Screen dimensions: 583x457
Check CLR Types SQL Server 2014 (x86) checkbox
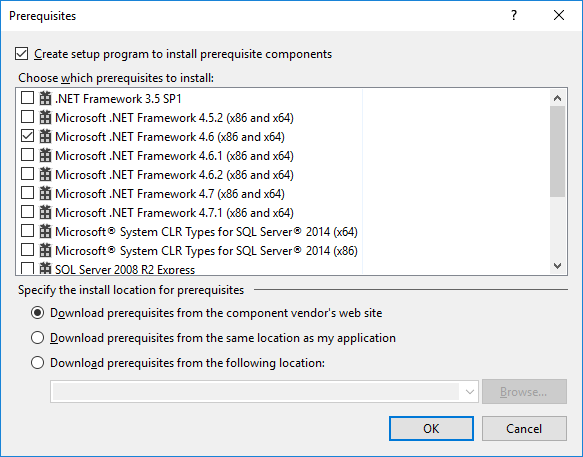point(28,250)
